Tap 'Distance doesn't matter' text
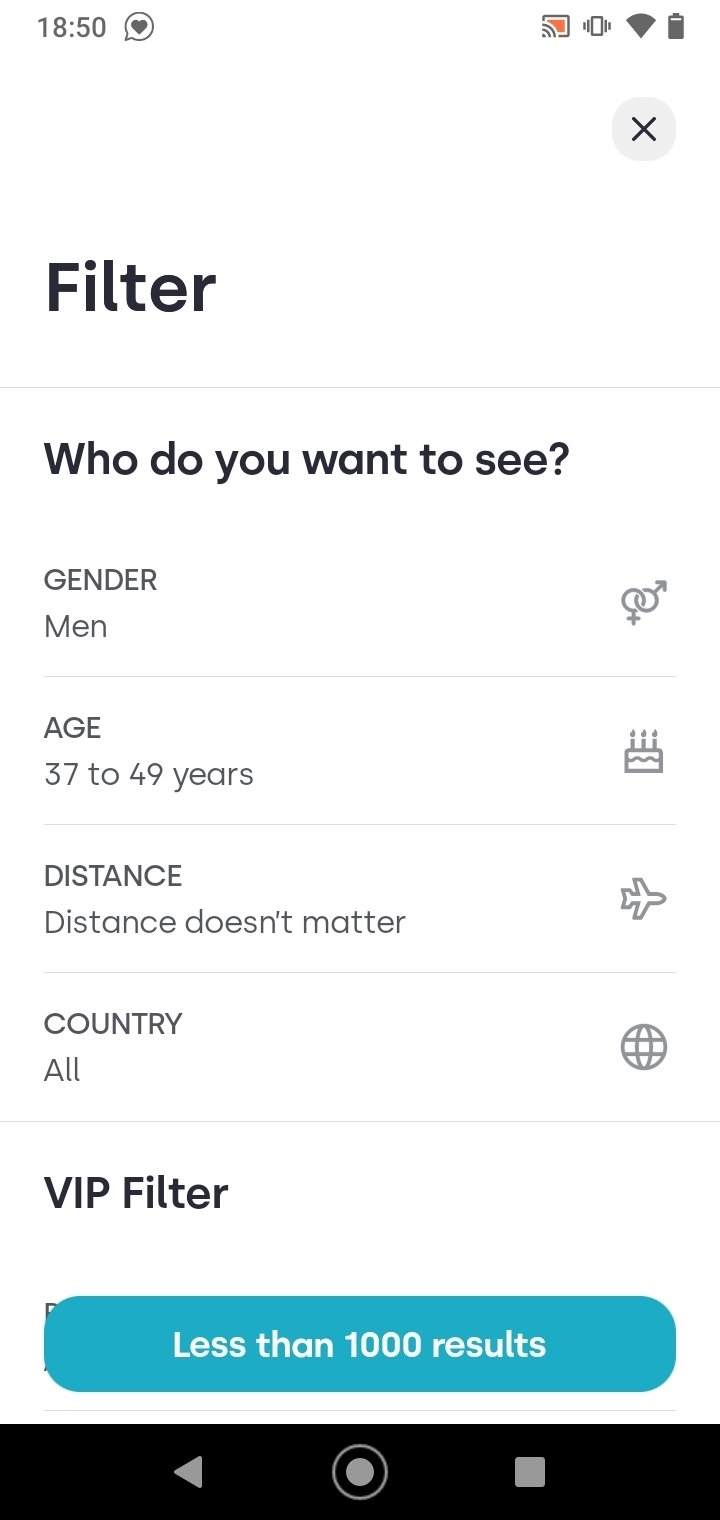The height and width of the screenshot is (1520, 720). [225, 922]
